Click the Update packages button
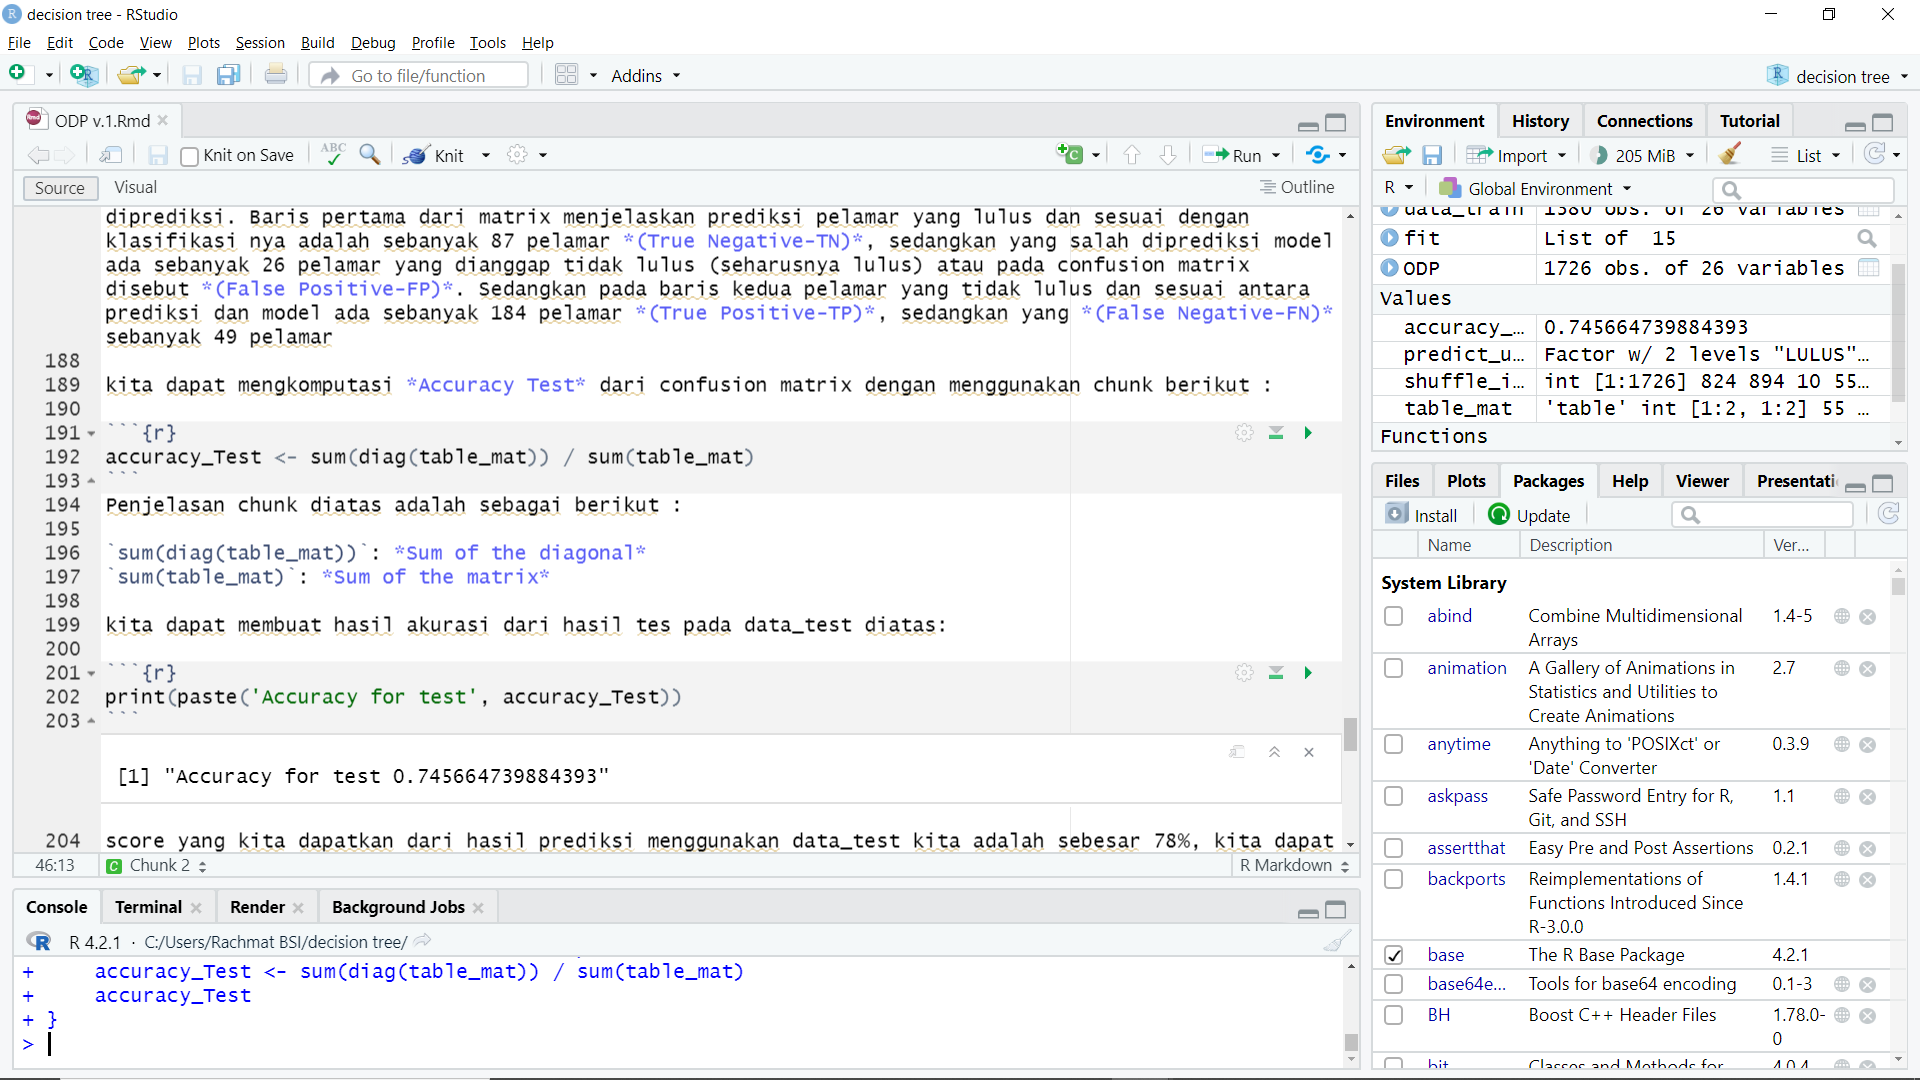This screenshot has width=1920, height=1080. [1529, 514]
